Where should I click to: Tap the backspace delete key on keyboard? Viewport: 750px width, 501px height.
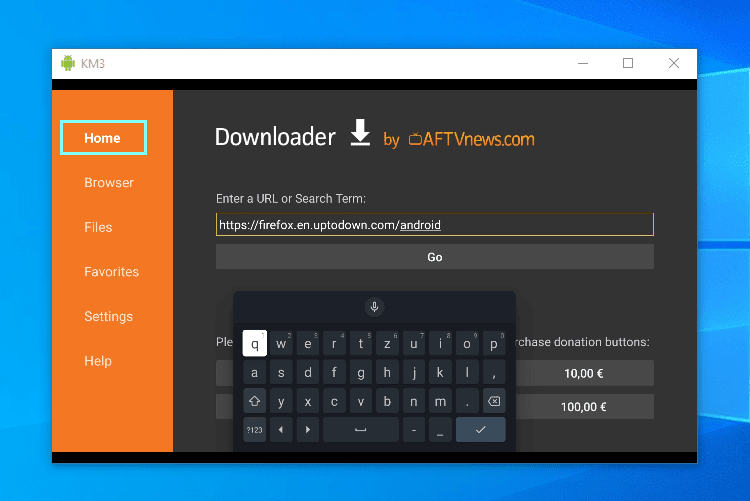point(494,401)
